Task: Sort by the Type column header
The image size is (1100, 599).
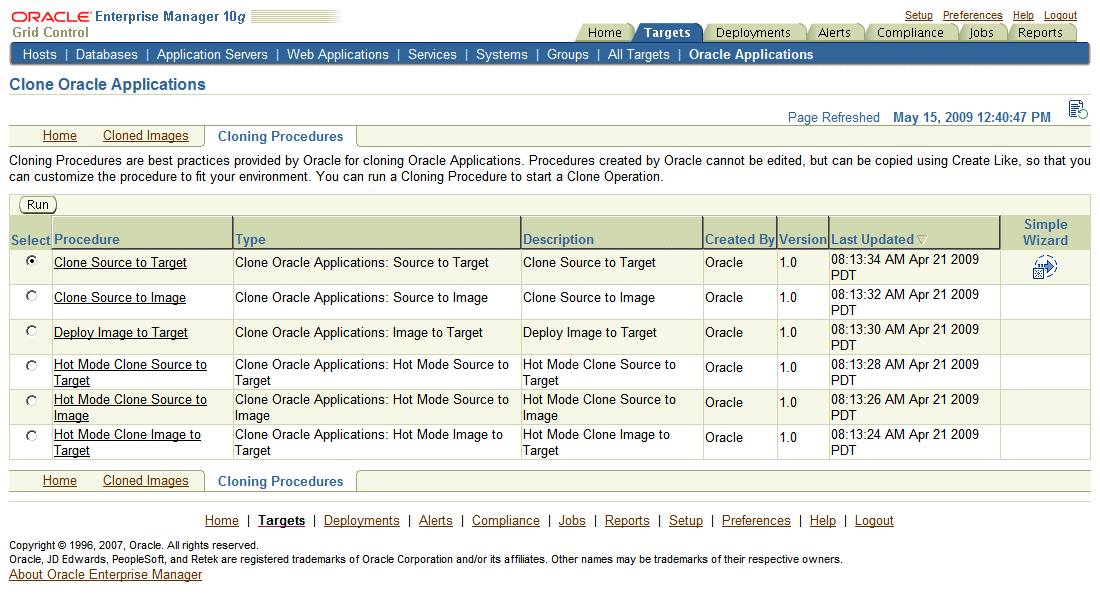Action: click(250, 239)
